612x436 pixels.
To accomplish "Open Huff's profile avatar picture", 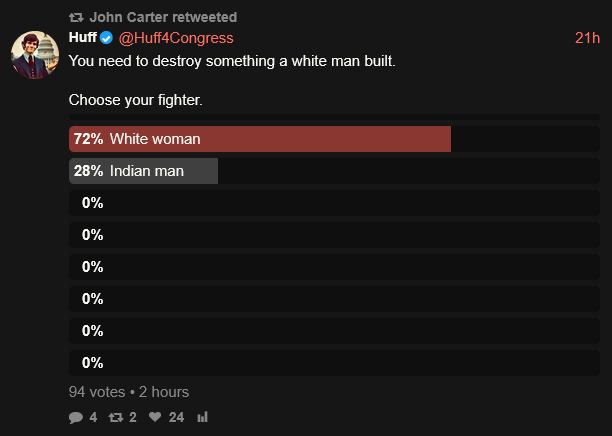I will (35, 55).
